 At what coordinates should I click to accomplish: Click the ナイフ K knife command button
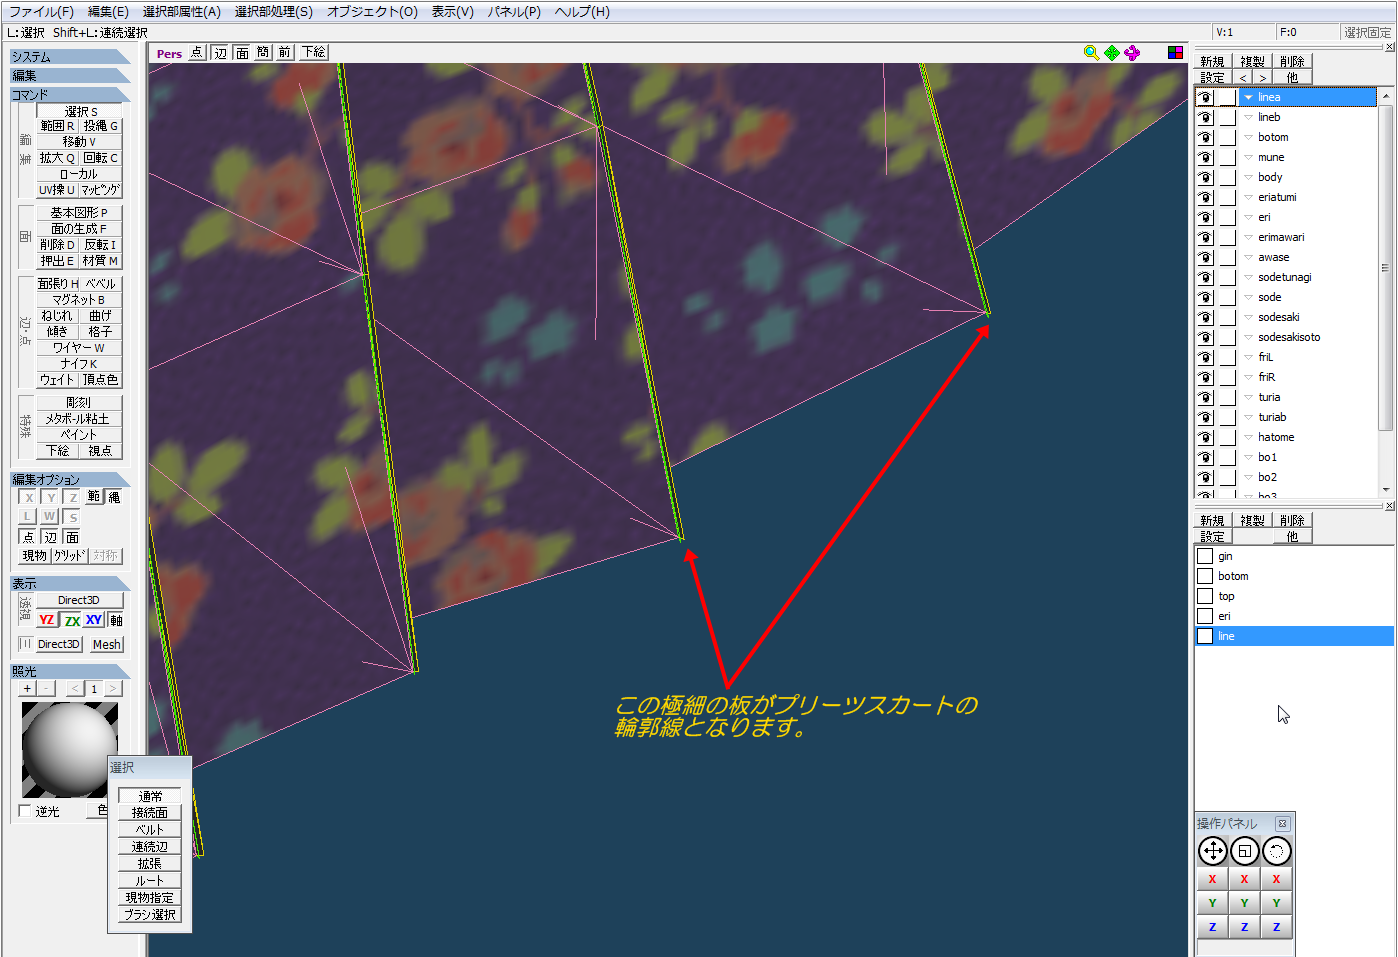pos(79,363)
